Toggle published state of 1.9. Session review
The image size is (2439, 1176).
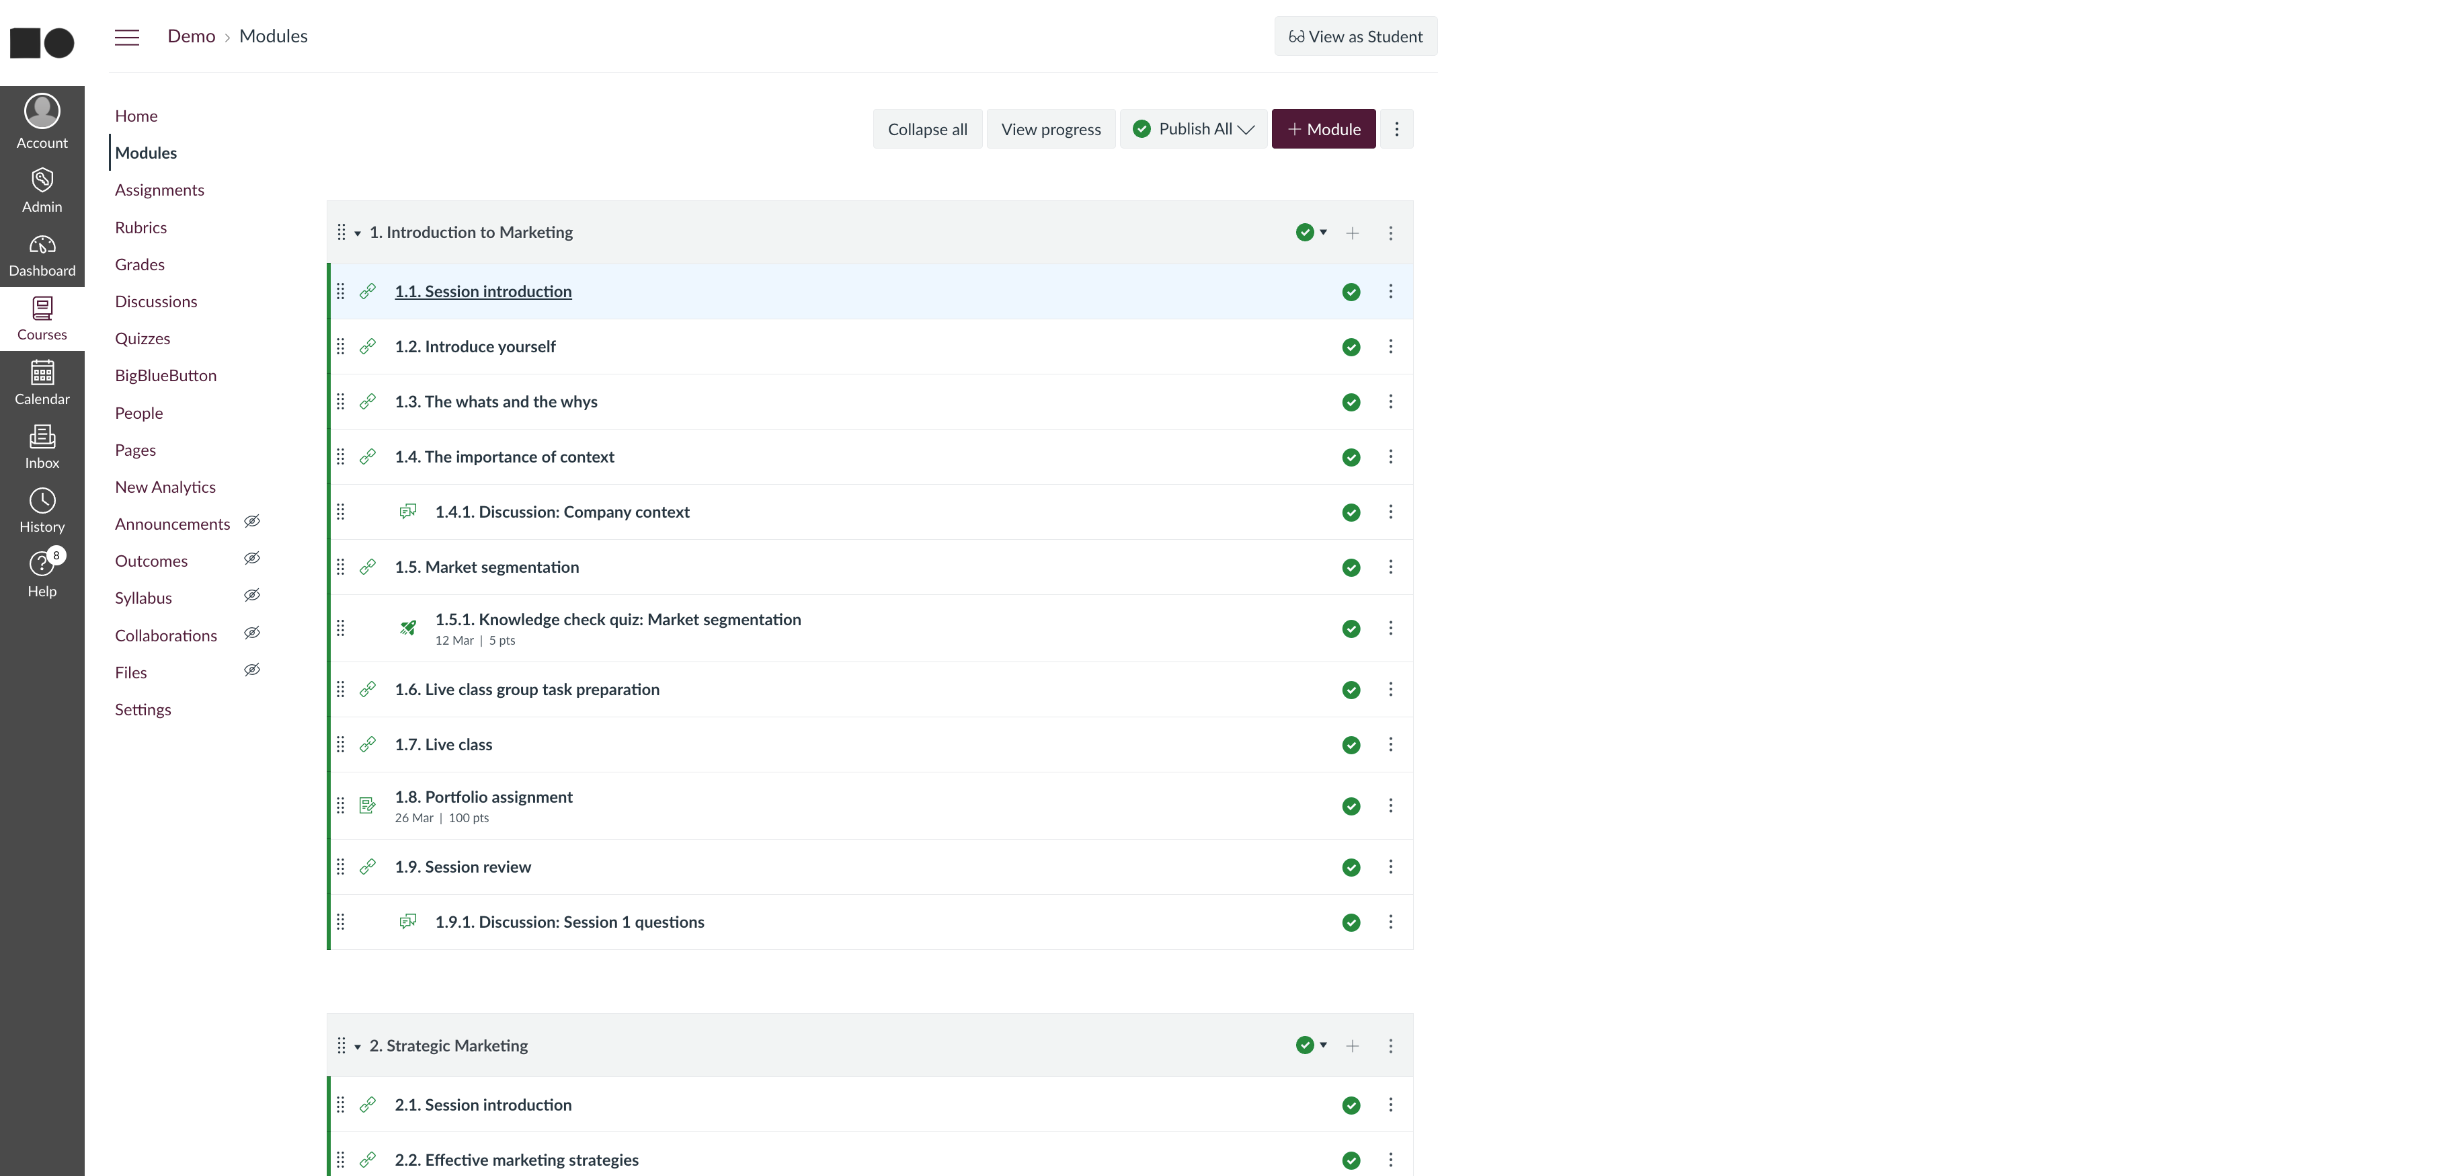(1351, 867)
